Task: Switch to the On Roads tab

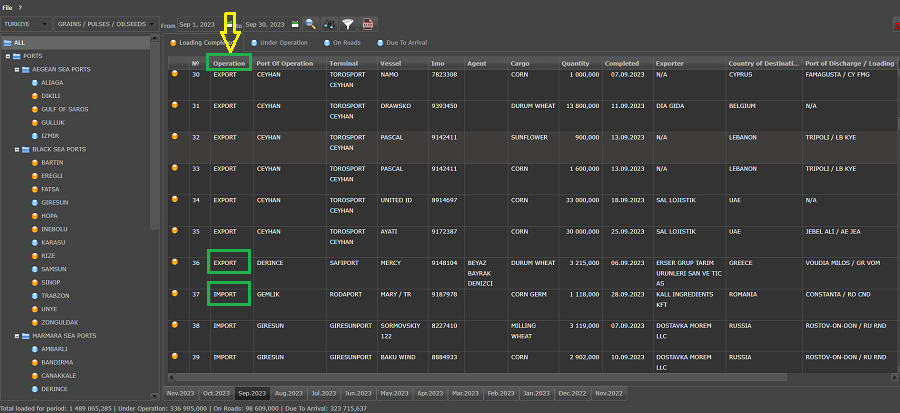Action: 342,42
